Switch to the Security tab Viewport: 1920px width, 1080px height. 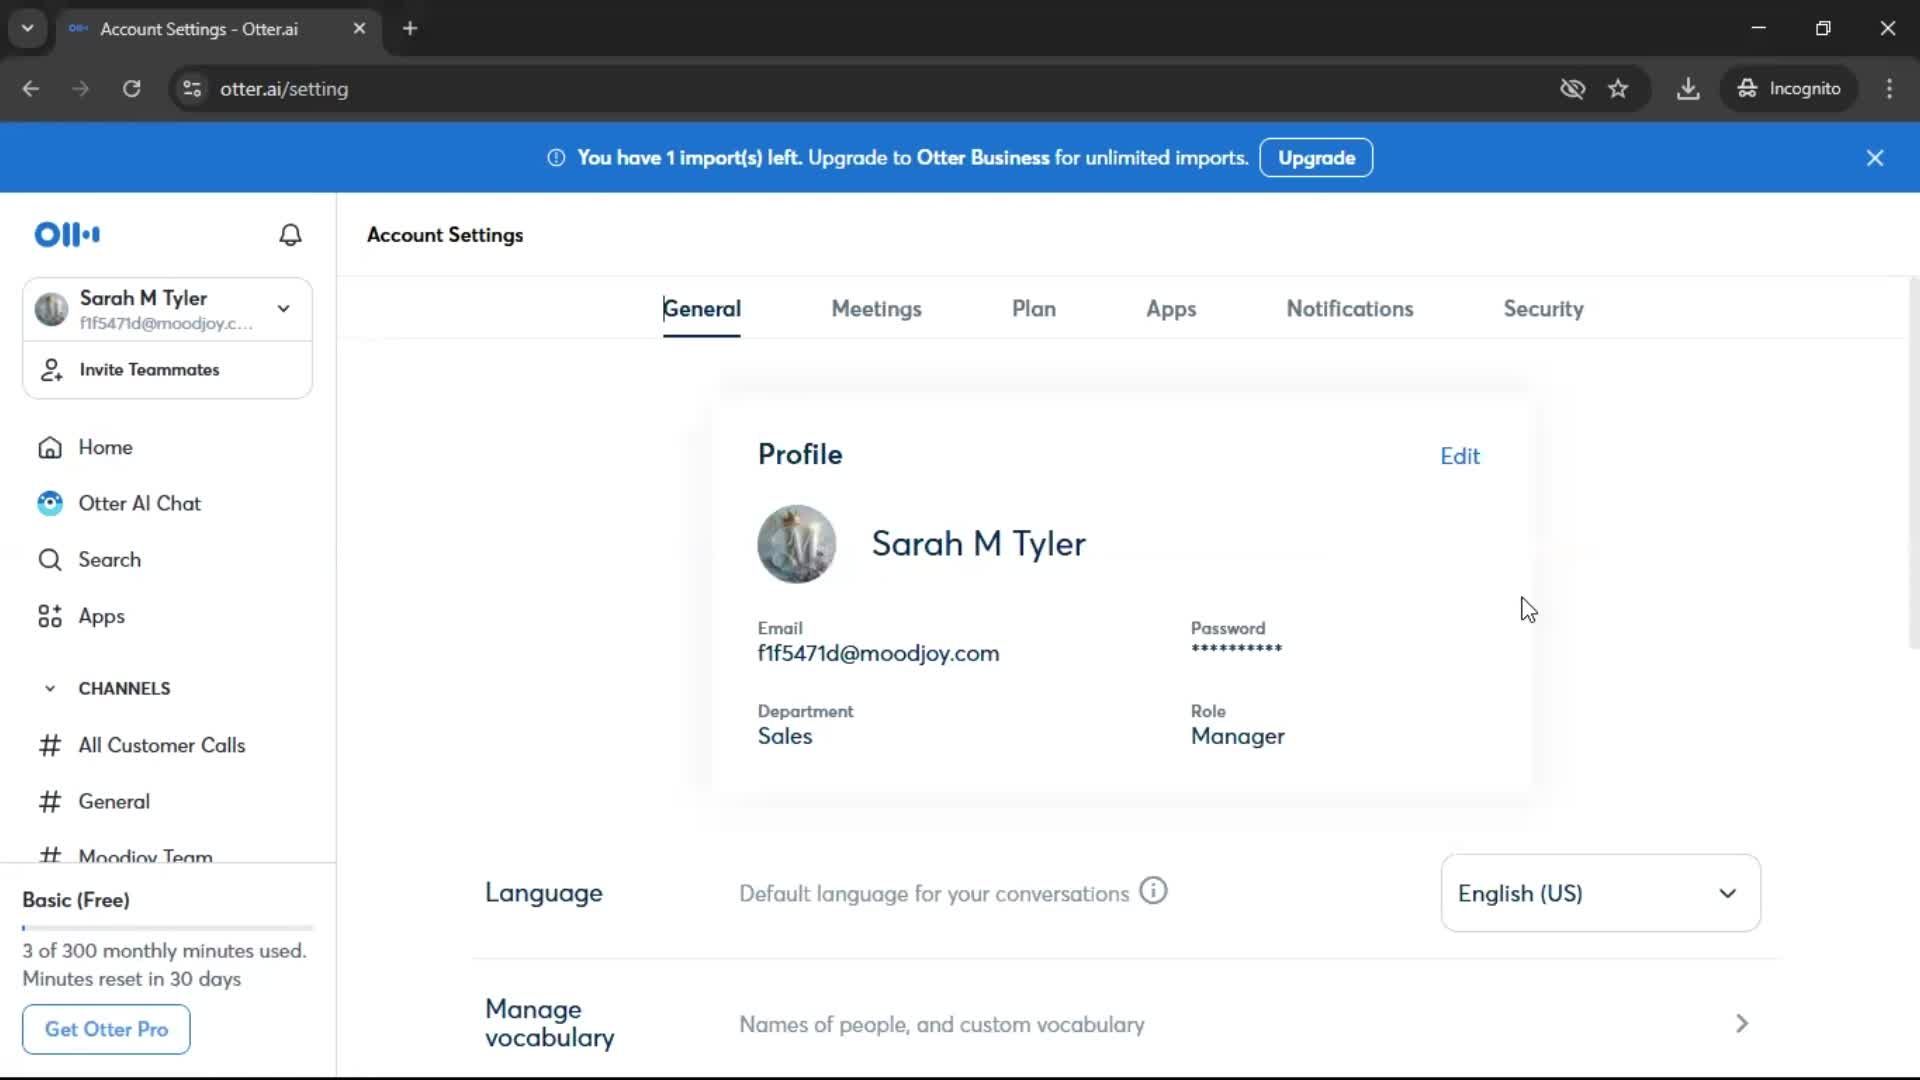[x=1543, y=309]
